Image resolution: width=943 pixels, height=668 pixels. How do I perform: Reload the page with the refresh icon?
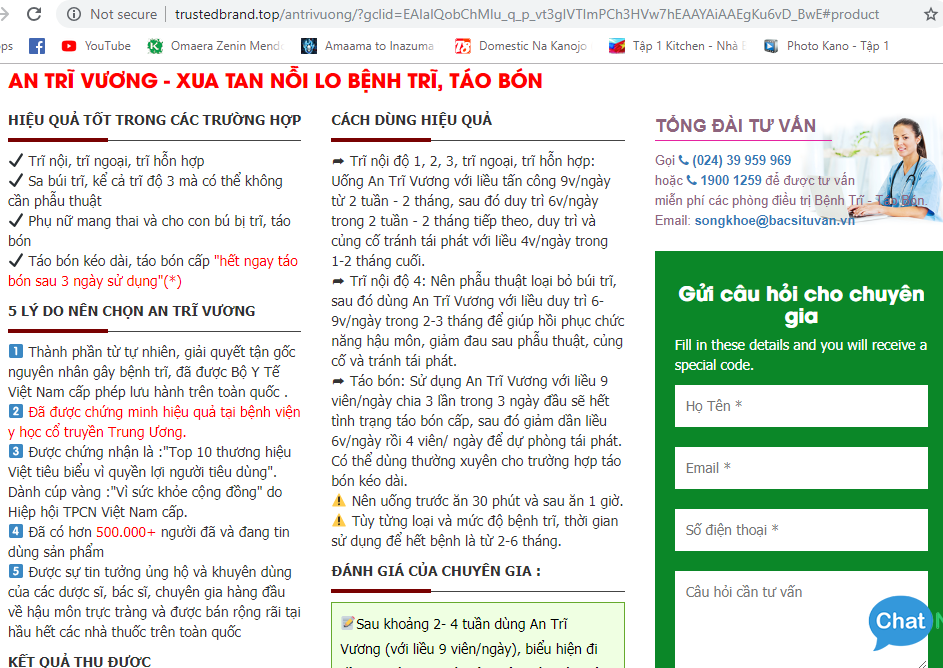click(34, 14)
